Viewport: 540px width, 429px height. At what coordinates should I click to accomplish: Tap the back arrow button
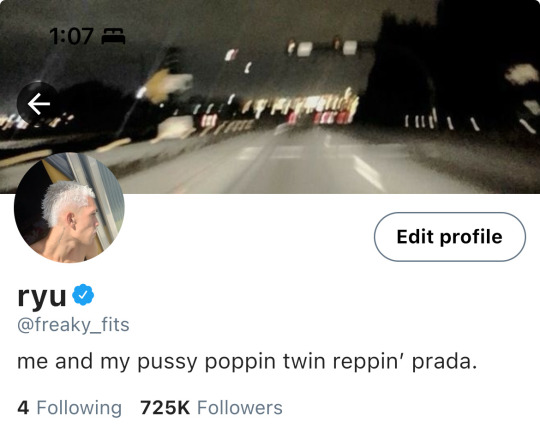tap(39, 103)
